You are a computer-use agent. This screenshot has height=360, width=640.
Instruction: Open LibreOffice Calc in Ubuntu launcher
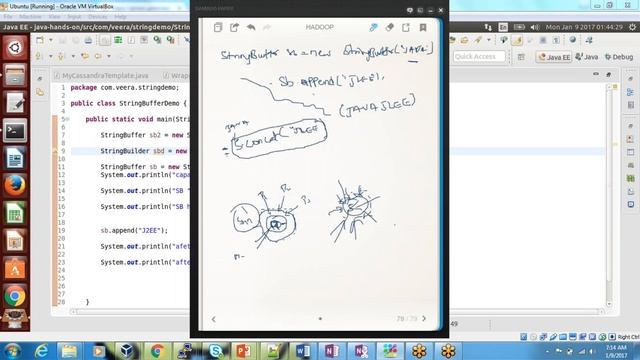pyautogui.click(x=15, y=213)
